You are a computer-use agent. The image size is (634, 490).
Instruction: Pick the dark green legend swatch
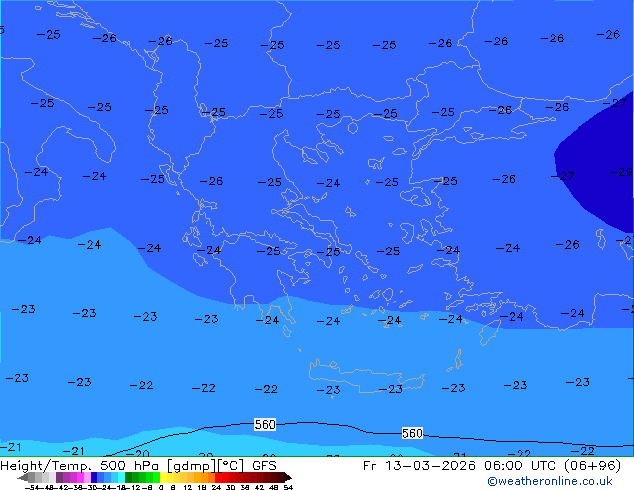click(129, 477)
